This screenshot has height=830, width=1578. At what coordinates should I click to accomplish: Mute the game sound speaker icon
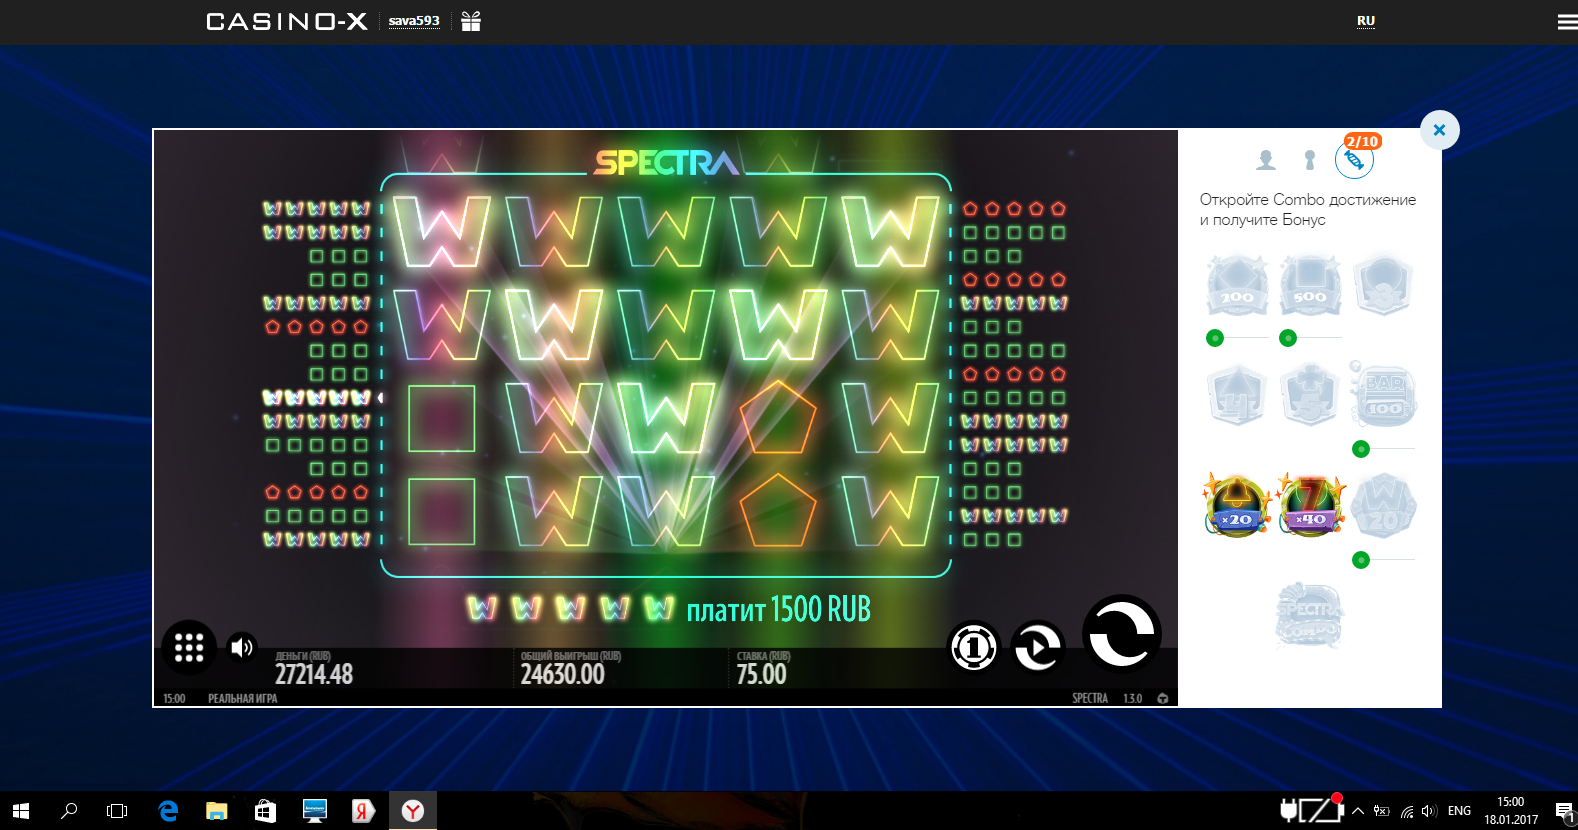[242, 647]
